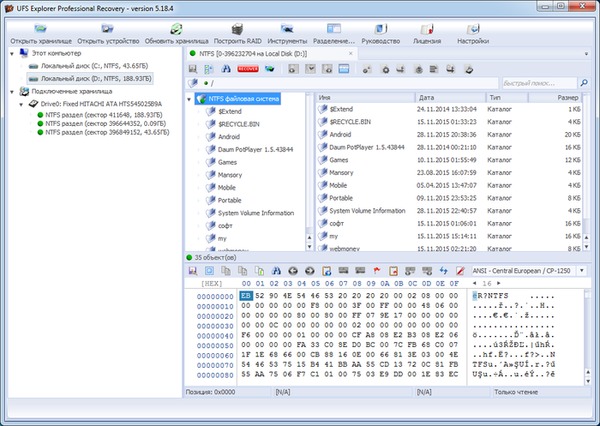Click the binoculars search icon in file toolbar
Screen dimensions: 600x426
[x=229, y=69]
